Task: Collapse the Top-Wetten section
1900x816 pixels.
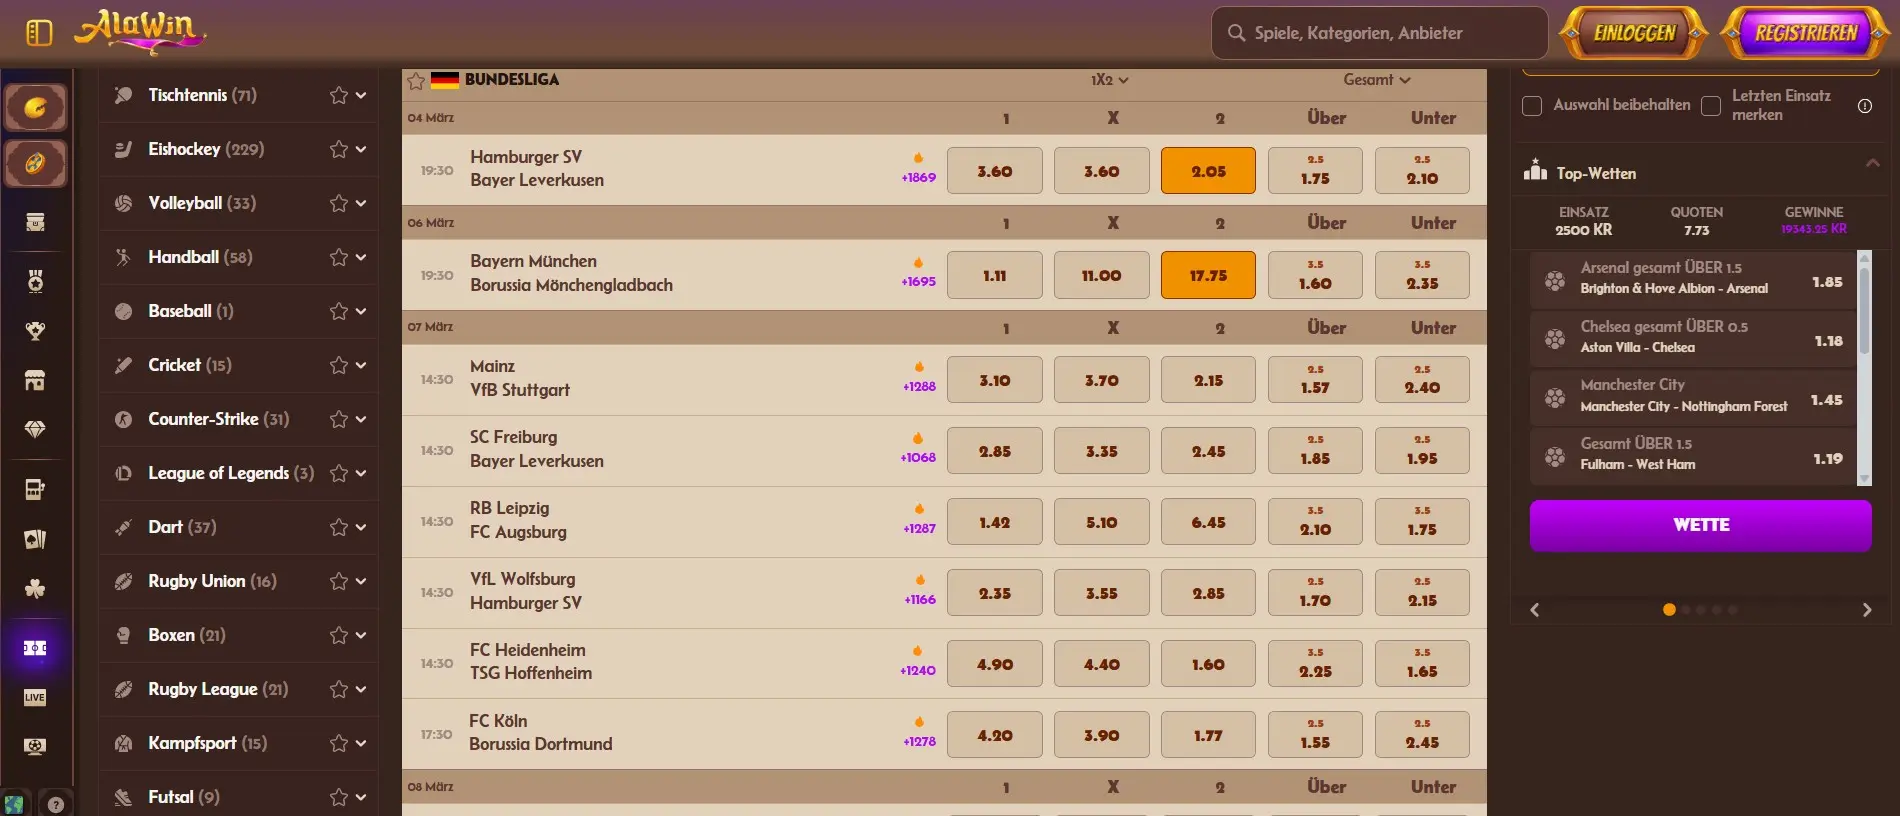Action: (1873, 163)
